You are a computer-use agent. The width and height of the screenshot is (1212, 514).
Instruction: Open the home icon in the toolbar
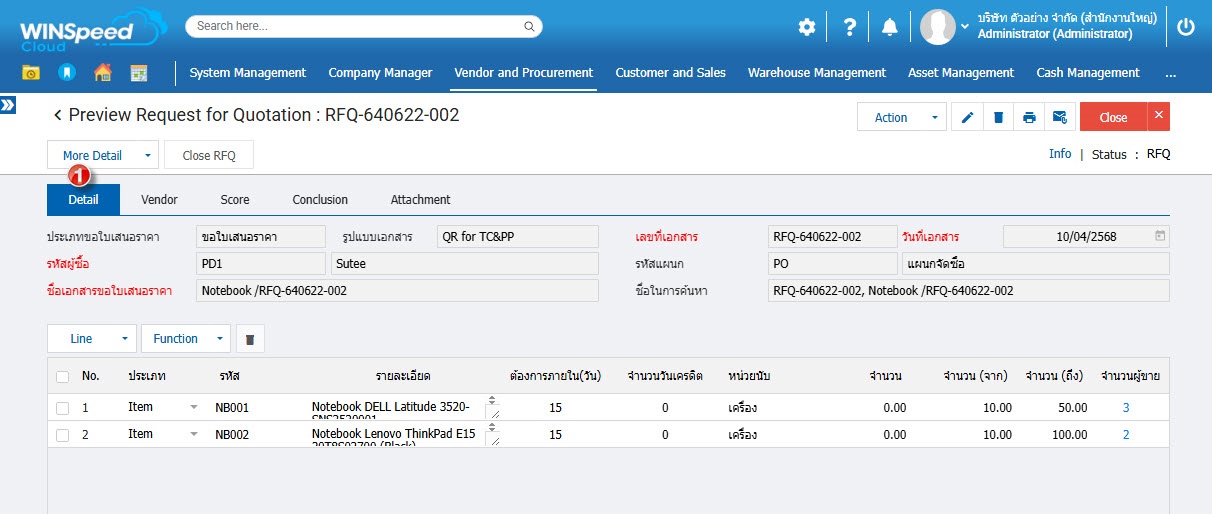coord(102,72)
